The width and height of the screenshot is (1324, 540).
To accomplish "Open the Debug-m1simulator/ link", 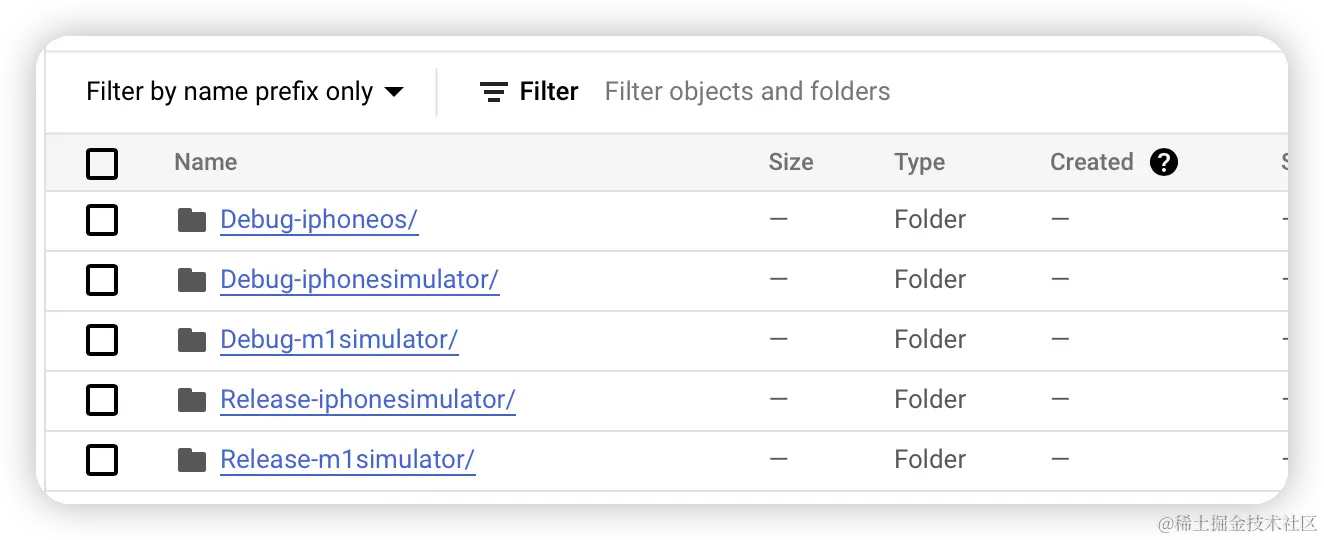I will (338, 340).
